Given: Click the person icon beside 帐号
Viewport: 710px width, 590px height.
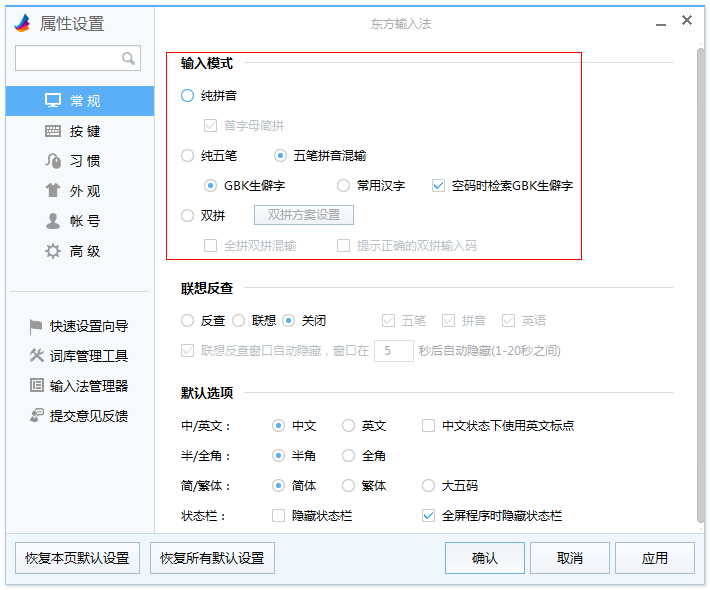Looking at the screenshot, I should point(53,221).
